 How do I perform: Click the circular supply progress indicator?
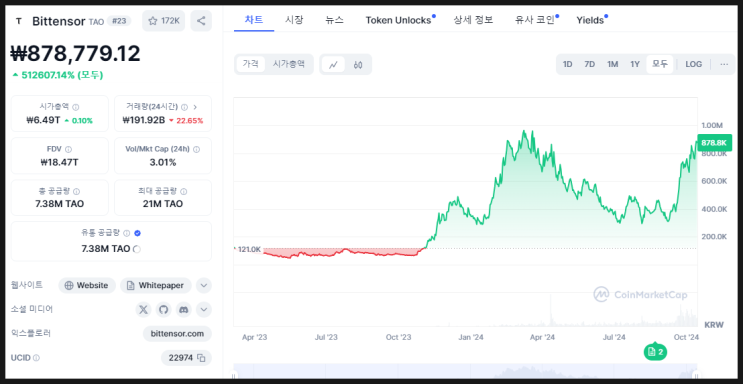(137, 249)
